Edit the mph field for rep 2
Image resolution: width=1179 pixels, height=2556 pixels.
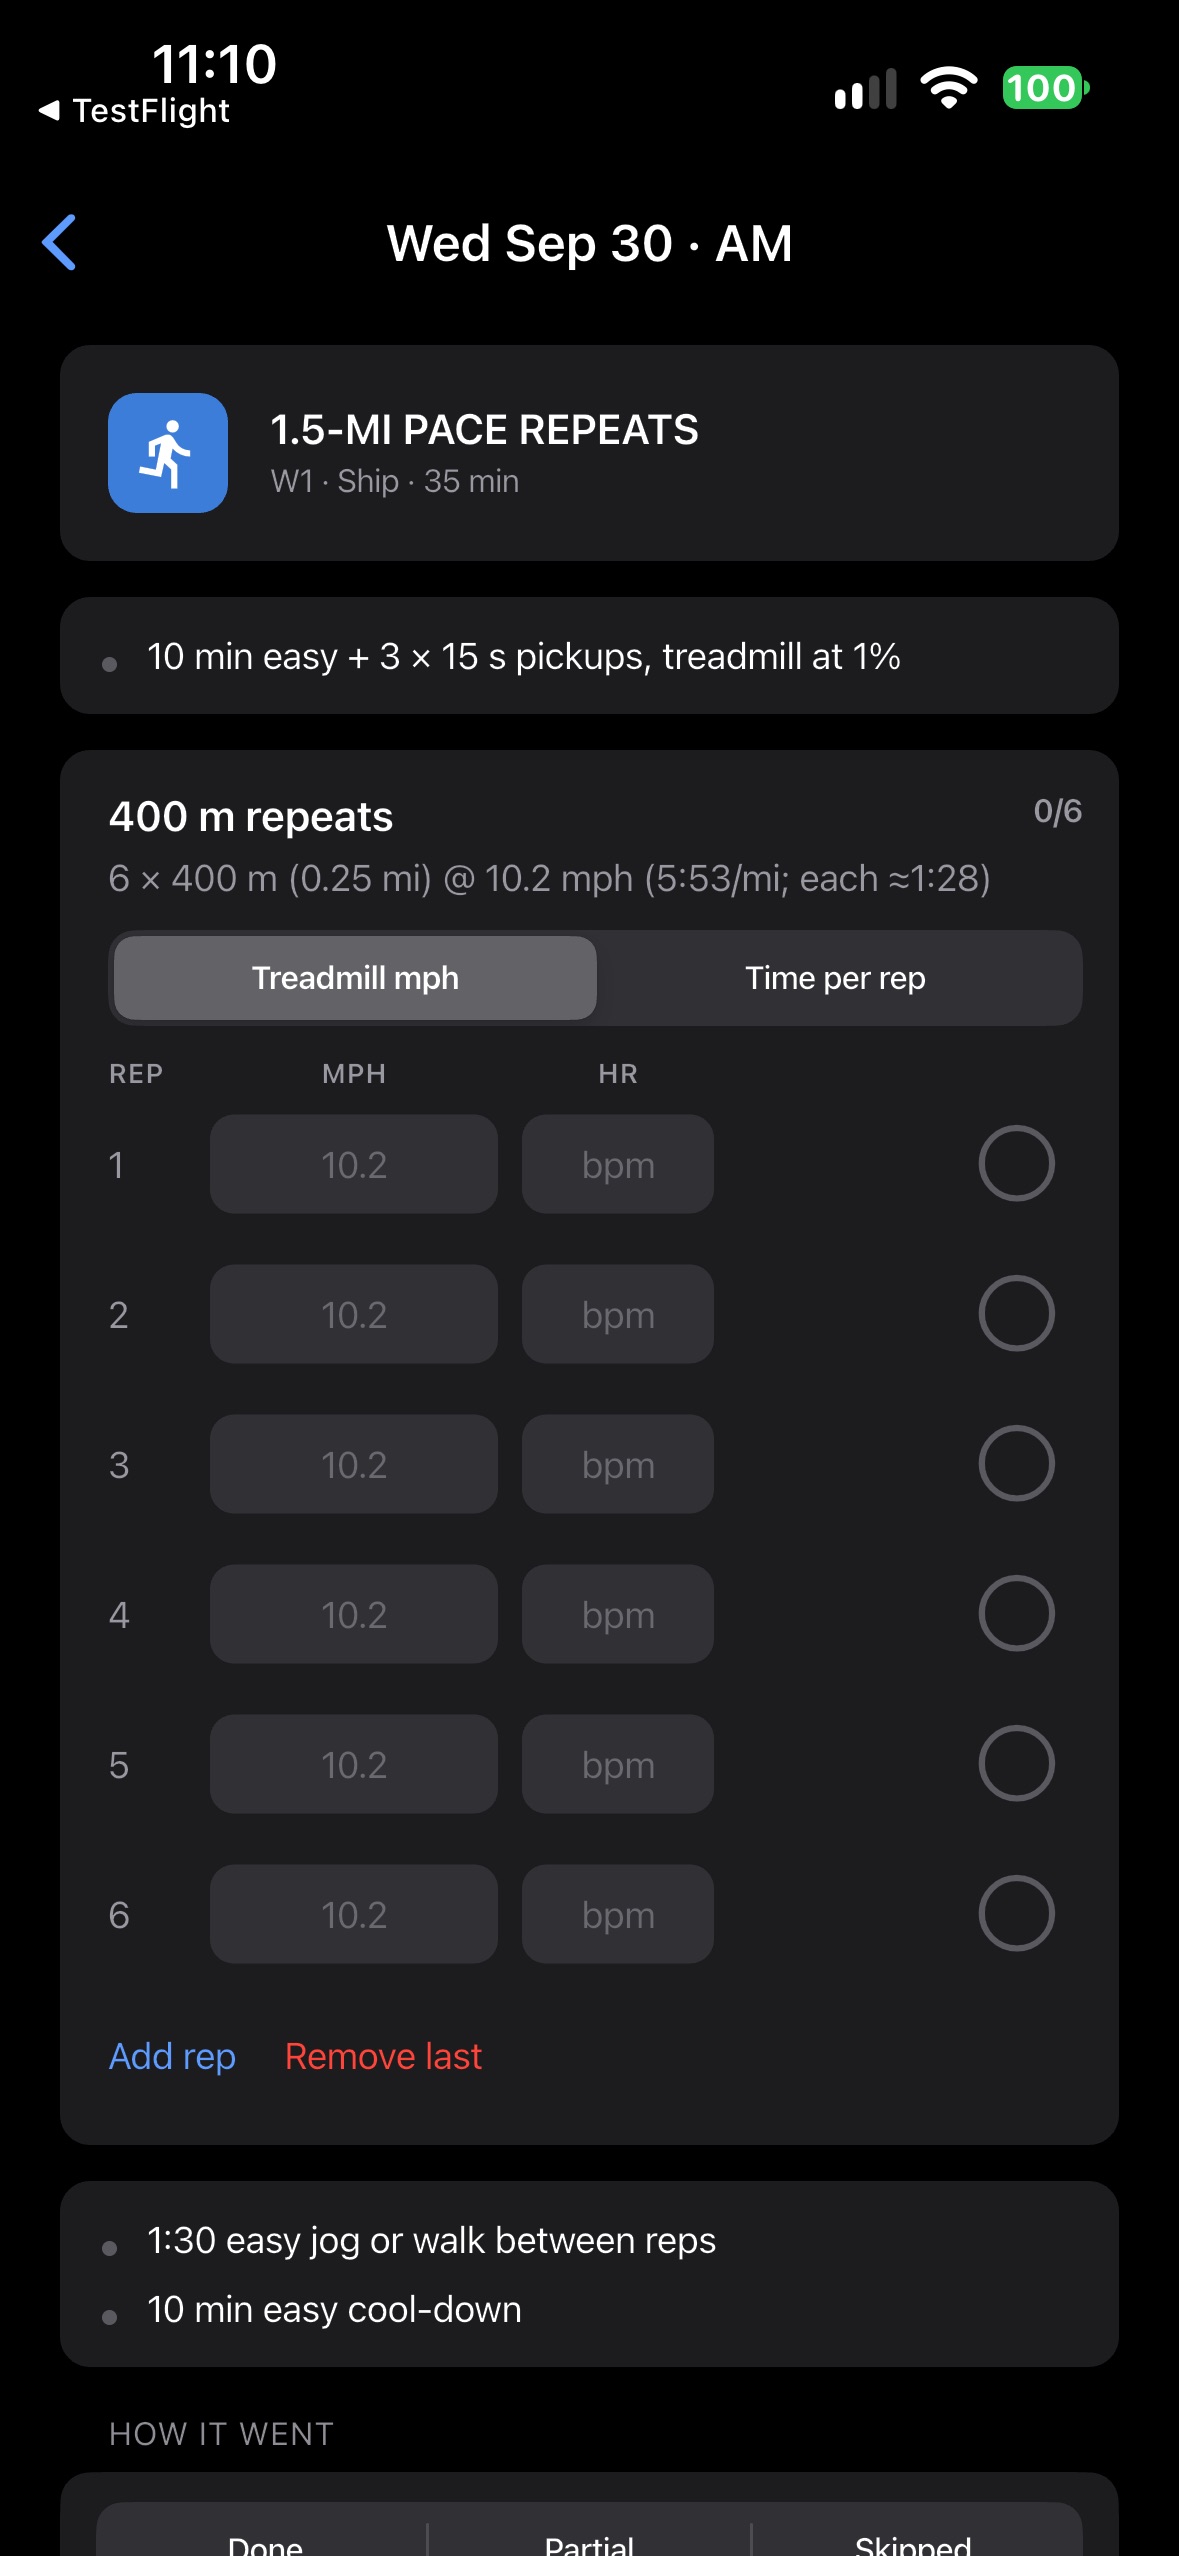354,1314
